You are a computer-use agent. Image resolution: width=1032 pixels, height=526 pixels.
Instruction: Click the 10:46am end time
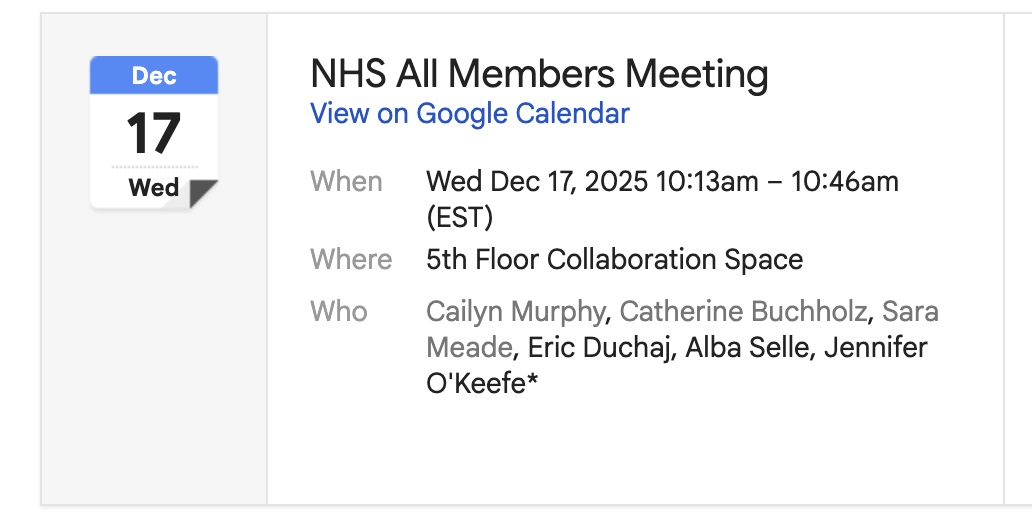(845, 182)
